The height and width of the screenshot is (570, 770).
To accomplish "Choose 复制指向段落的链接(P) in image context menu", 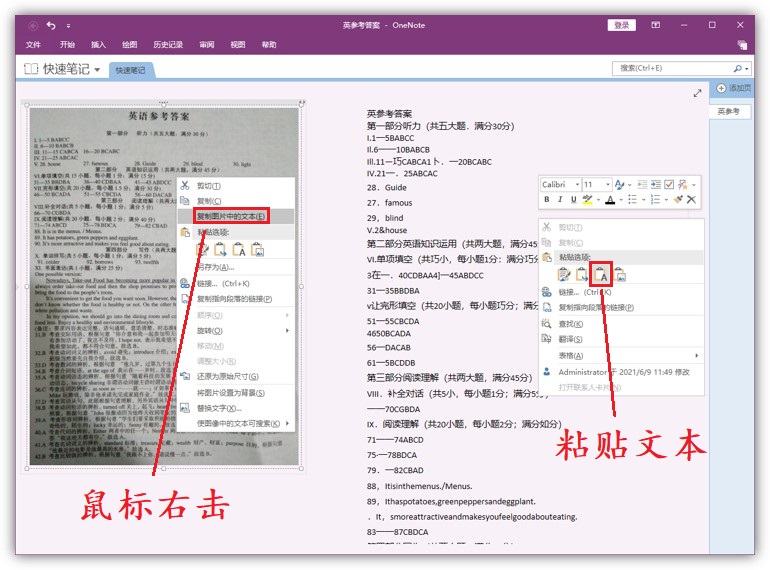I will click(x=236, y=299).
